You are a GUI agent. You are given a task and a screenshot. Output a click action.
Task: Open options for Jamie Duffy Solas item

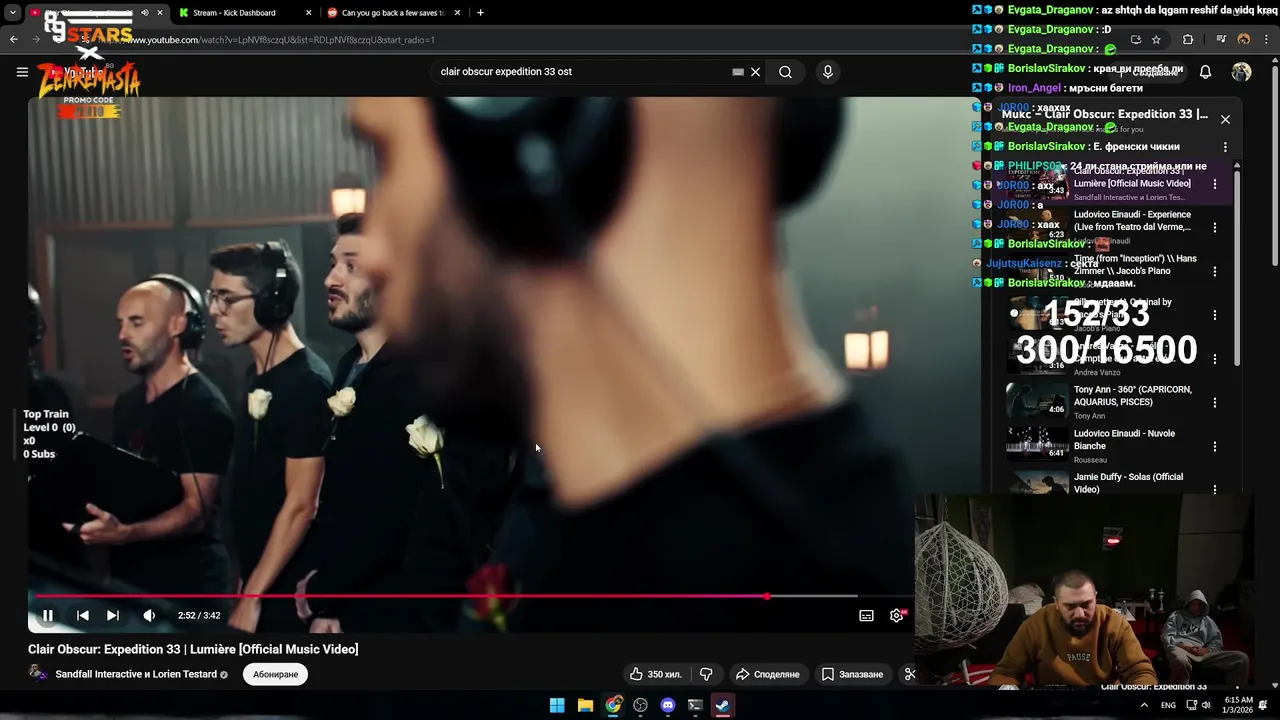[1215, 490]
